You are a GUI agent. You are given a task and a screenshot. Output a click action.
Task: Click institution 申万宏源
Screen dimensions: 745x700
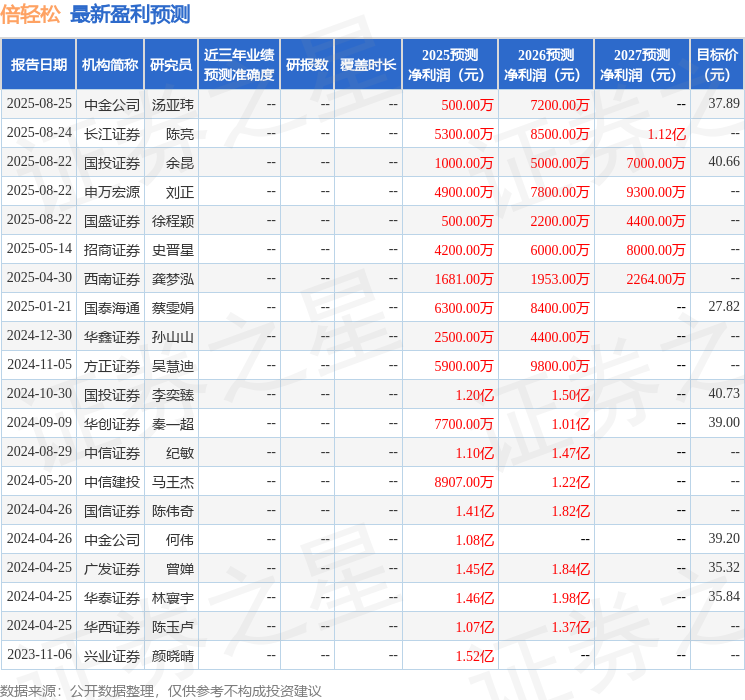[x=112, y=192]
